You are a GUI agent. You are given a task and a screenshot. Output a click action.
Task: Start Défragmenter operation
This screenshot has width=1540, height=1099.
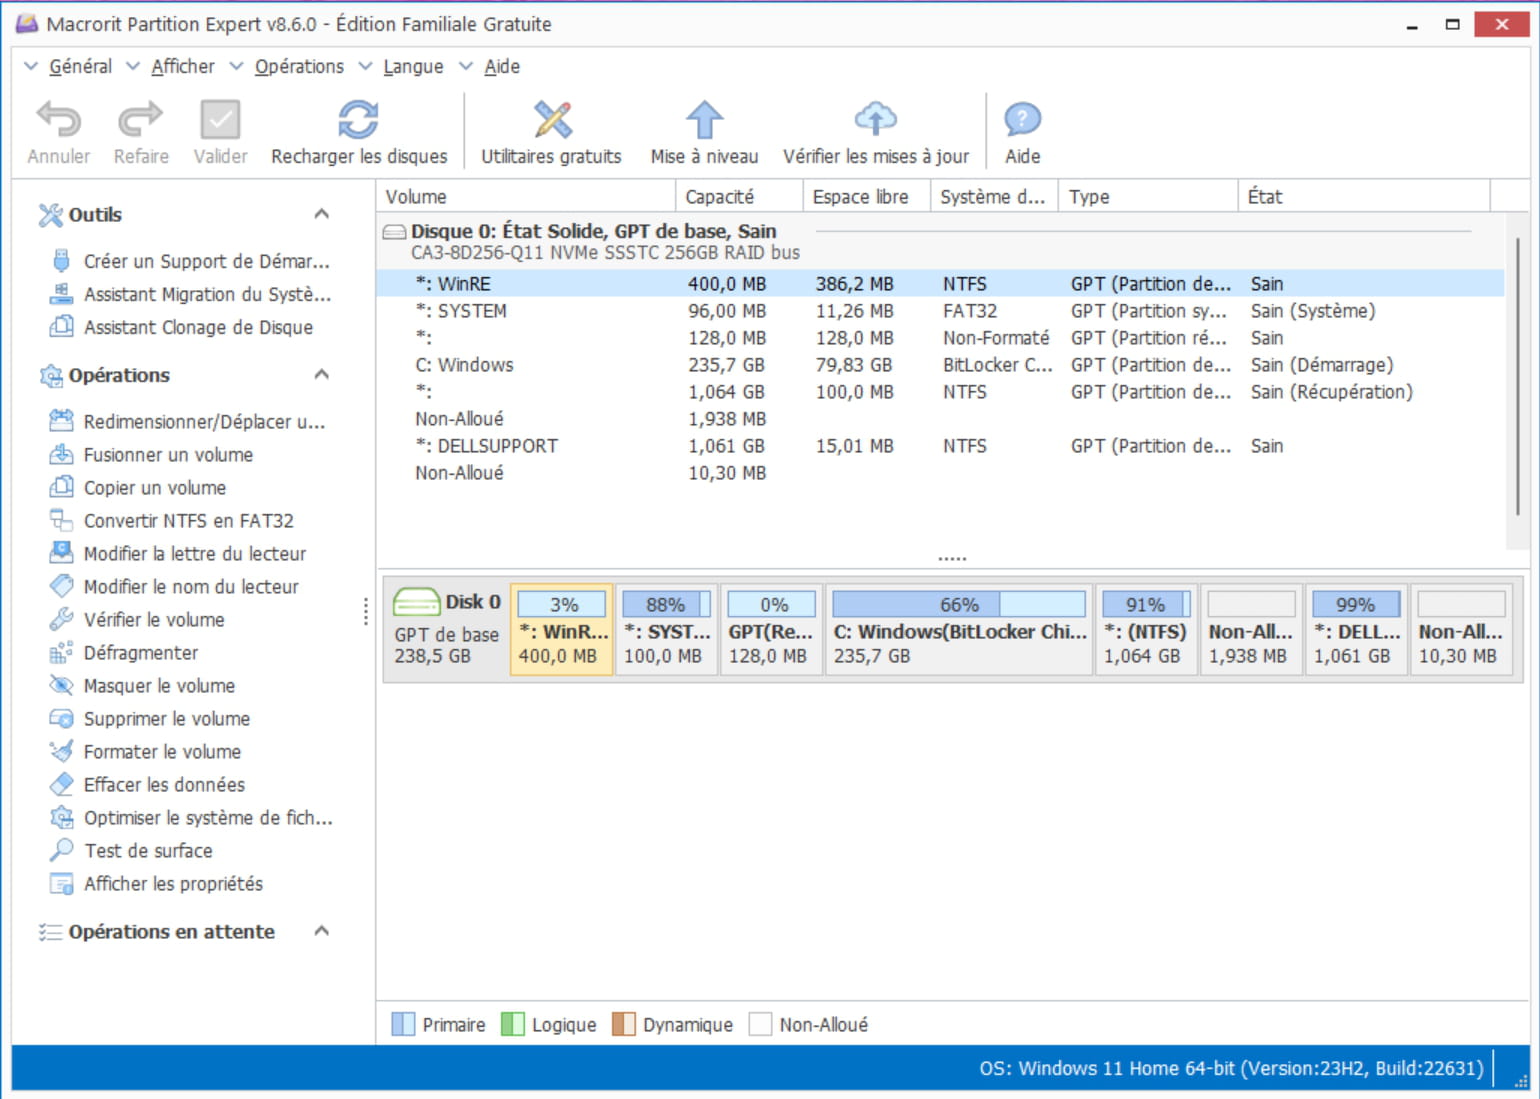tap(125, 653)
